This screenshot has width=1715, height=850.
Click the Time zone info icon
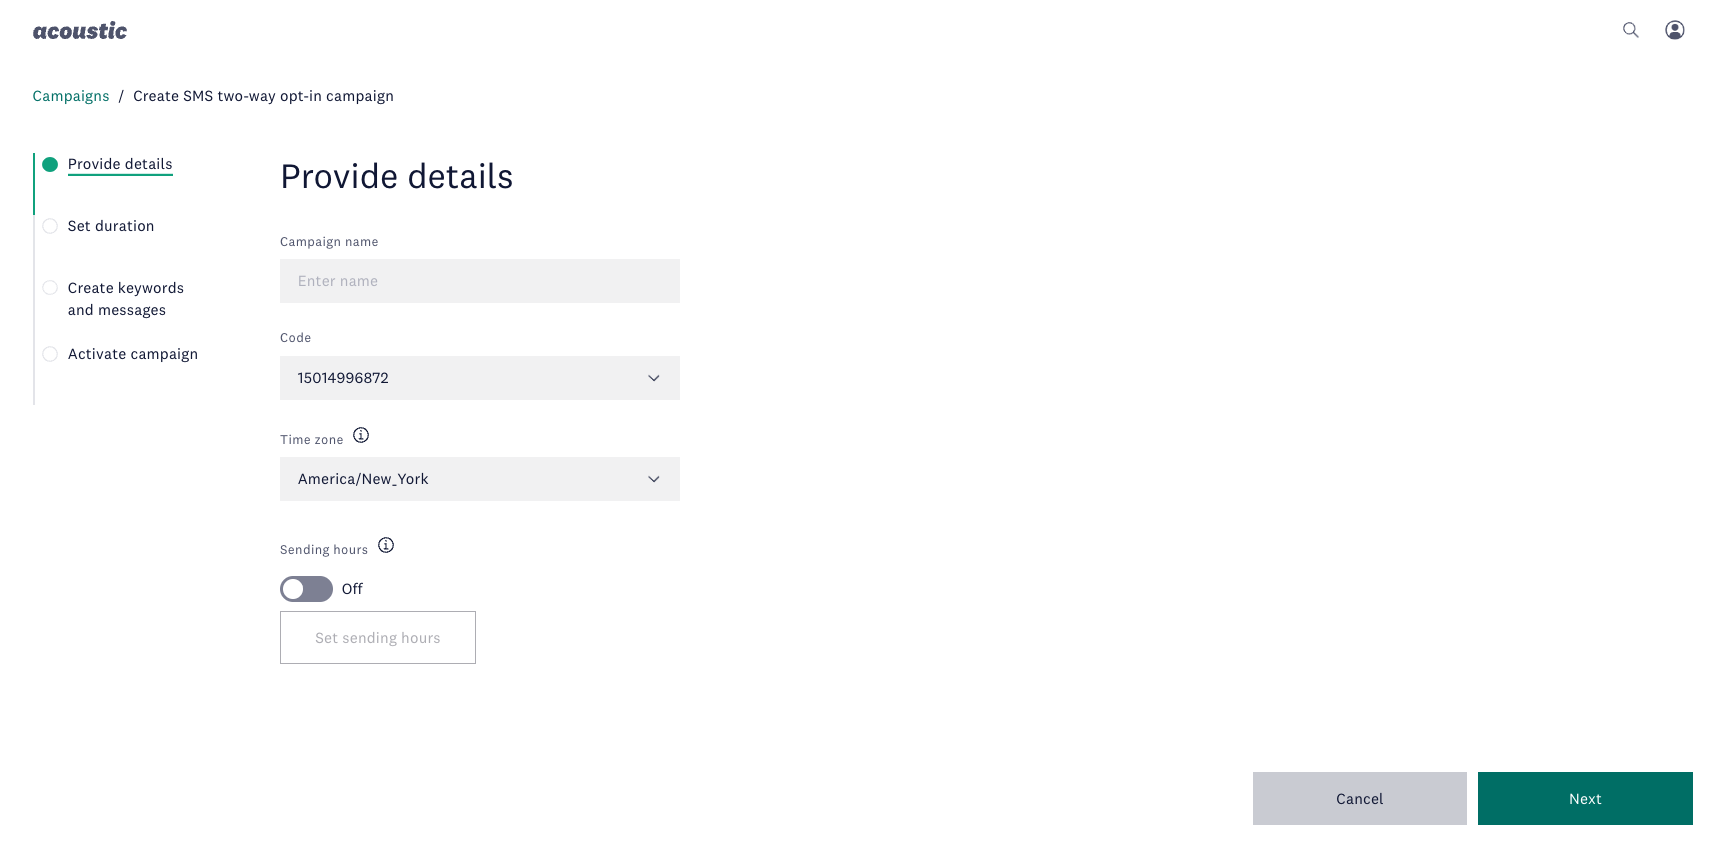(x=361, y=435)
